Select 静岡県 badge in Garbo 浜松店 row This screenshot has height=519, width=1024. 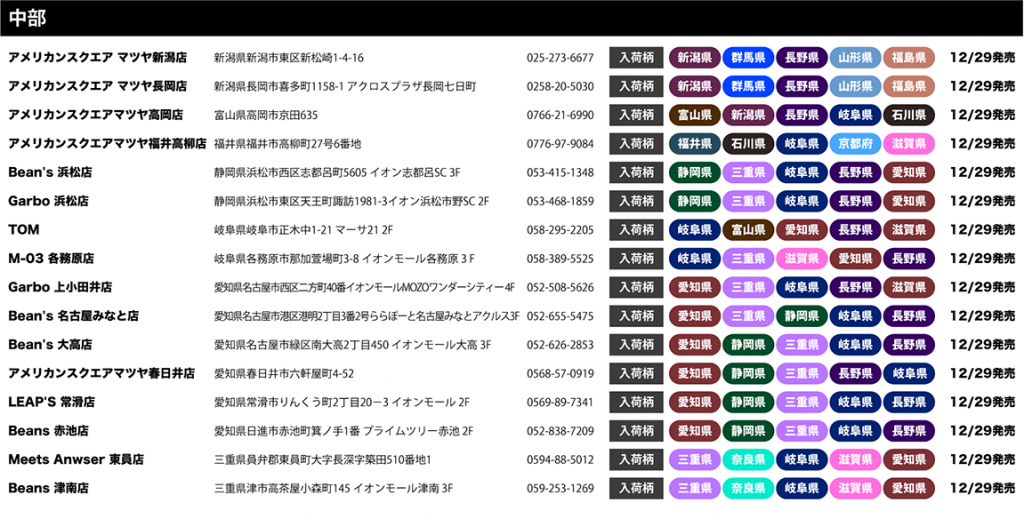[694, 201]
